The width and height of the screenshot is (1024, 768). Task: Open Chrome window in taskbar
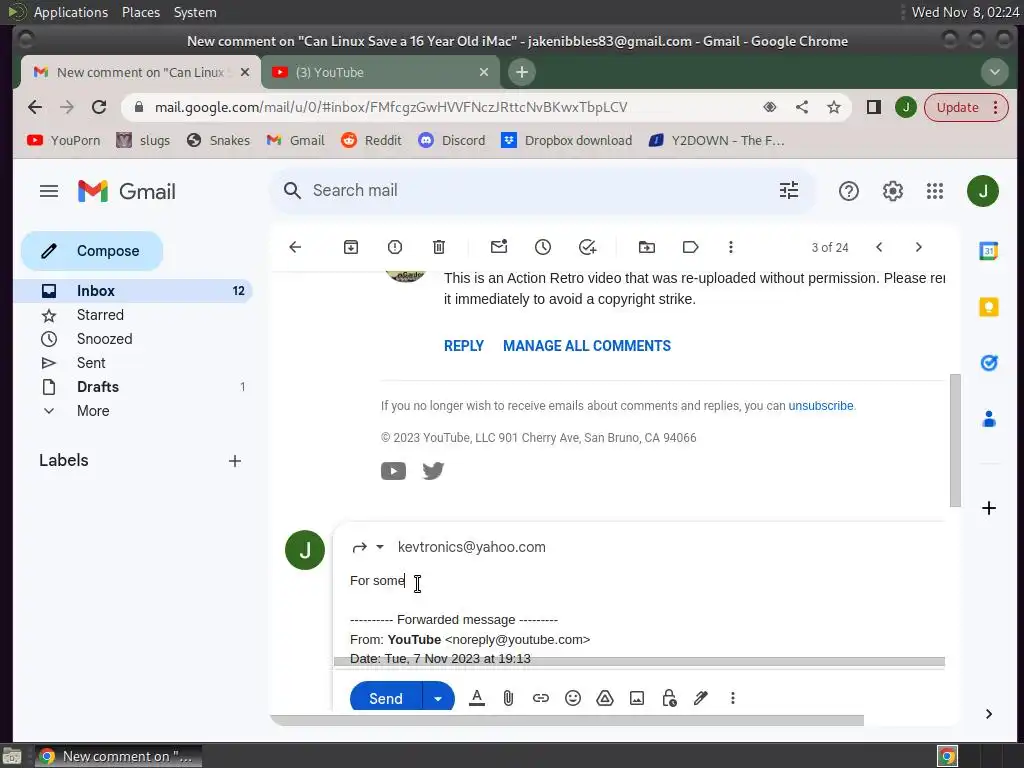(x=118, y=756)
